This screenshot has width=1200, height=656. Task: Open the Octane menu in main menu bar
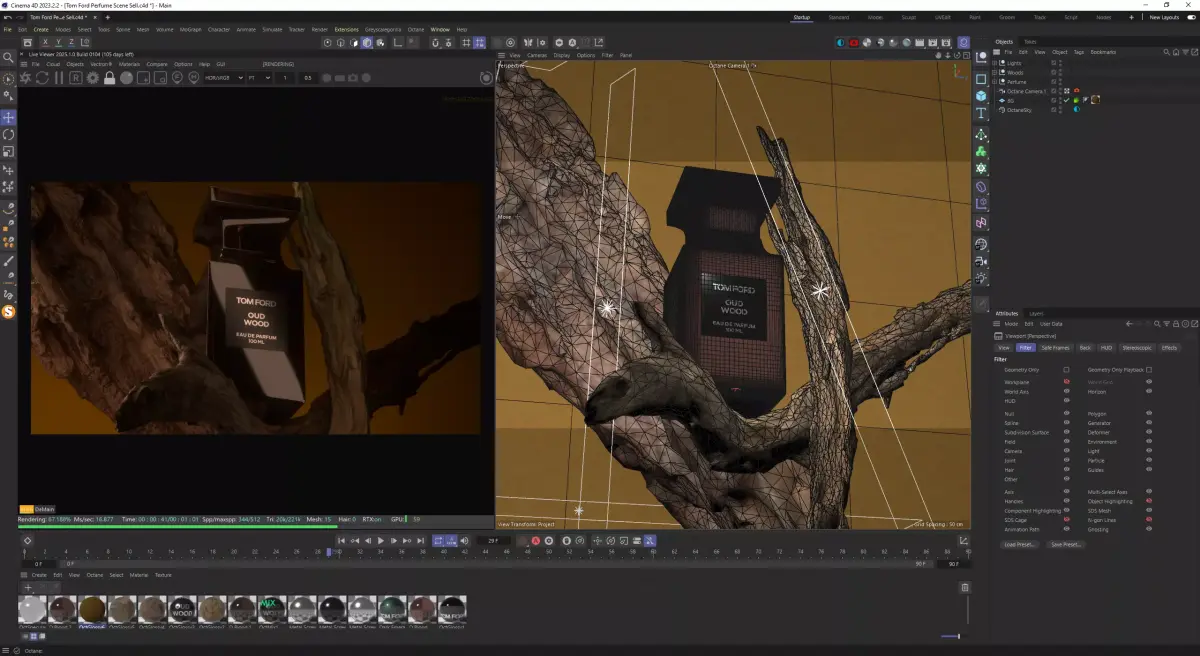click(418, 30)
